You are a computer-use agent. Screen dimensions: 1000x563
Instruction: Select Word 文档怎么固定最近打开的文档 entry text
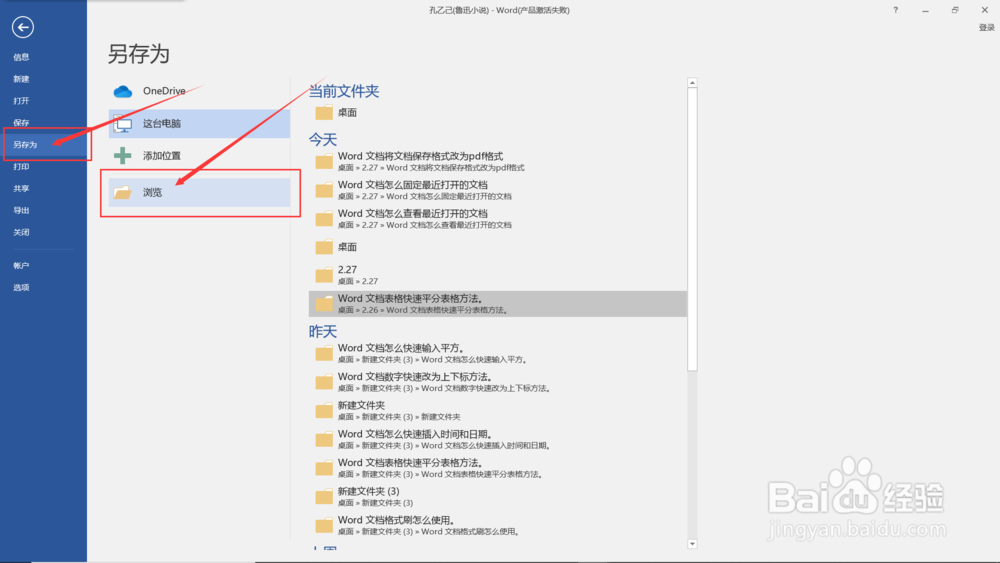(x=413, y=185)
